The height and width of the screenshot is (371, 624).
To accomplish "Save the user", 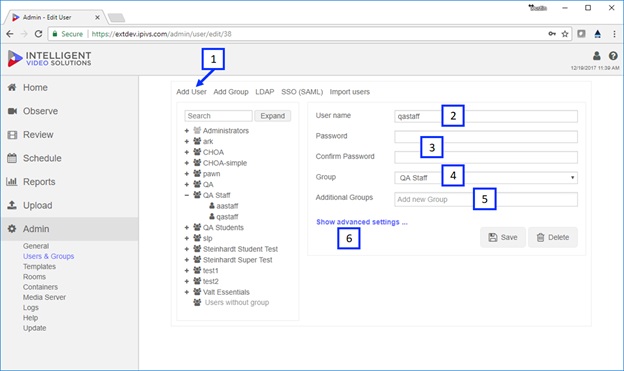I will 503,237.
